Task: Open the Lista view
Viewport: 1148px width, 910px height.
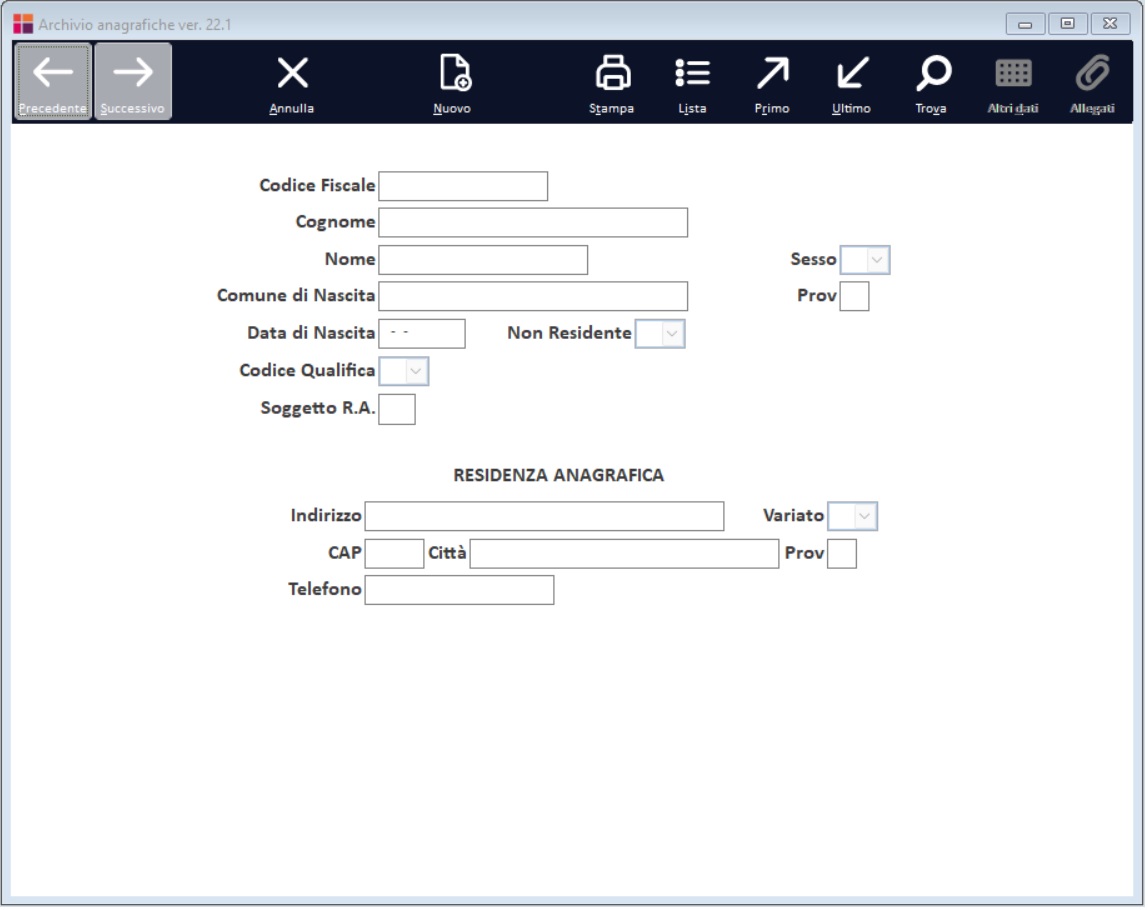Action: tap(693, 84)
